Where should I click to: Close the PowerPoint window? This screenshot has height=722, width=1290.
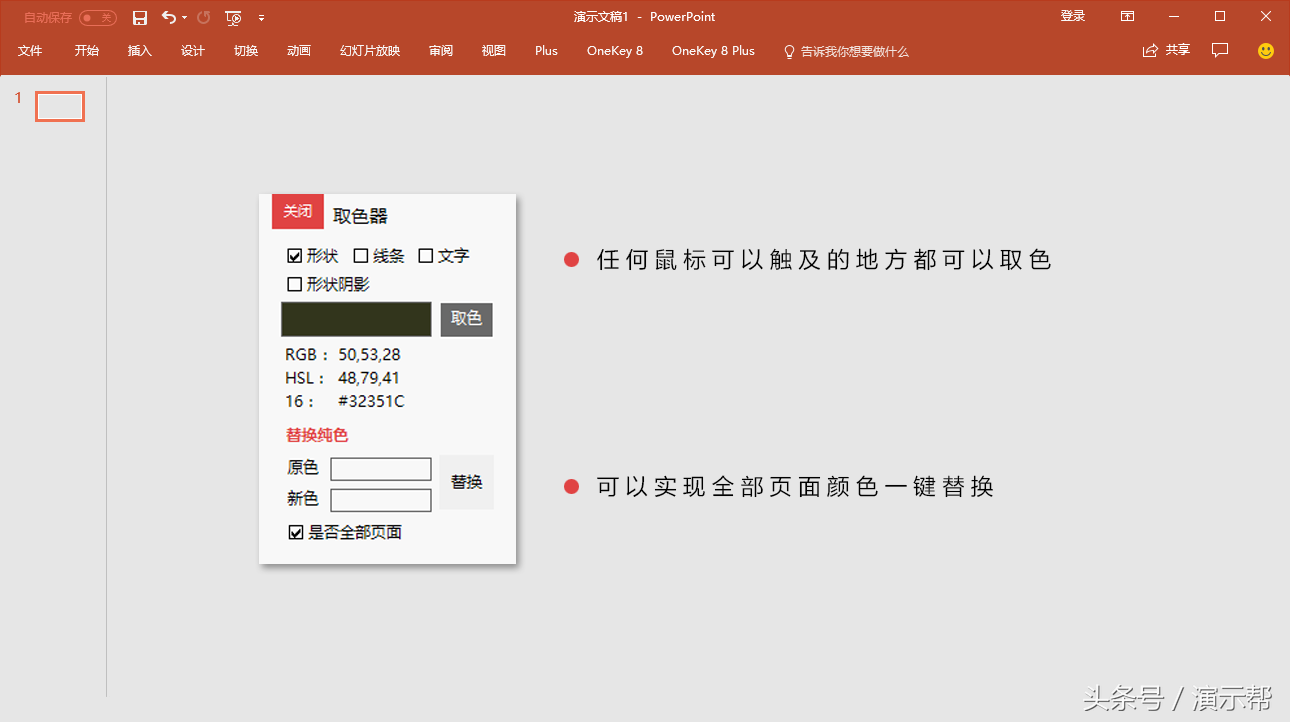pos(1266,16)
